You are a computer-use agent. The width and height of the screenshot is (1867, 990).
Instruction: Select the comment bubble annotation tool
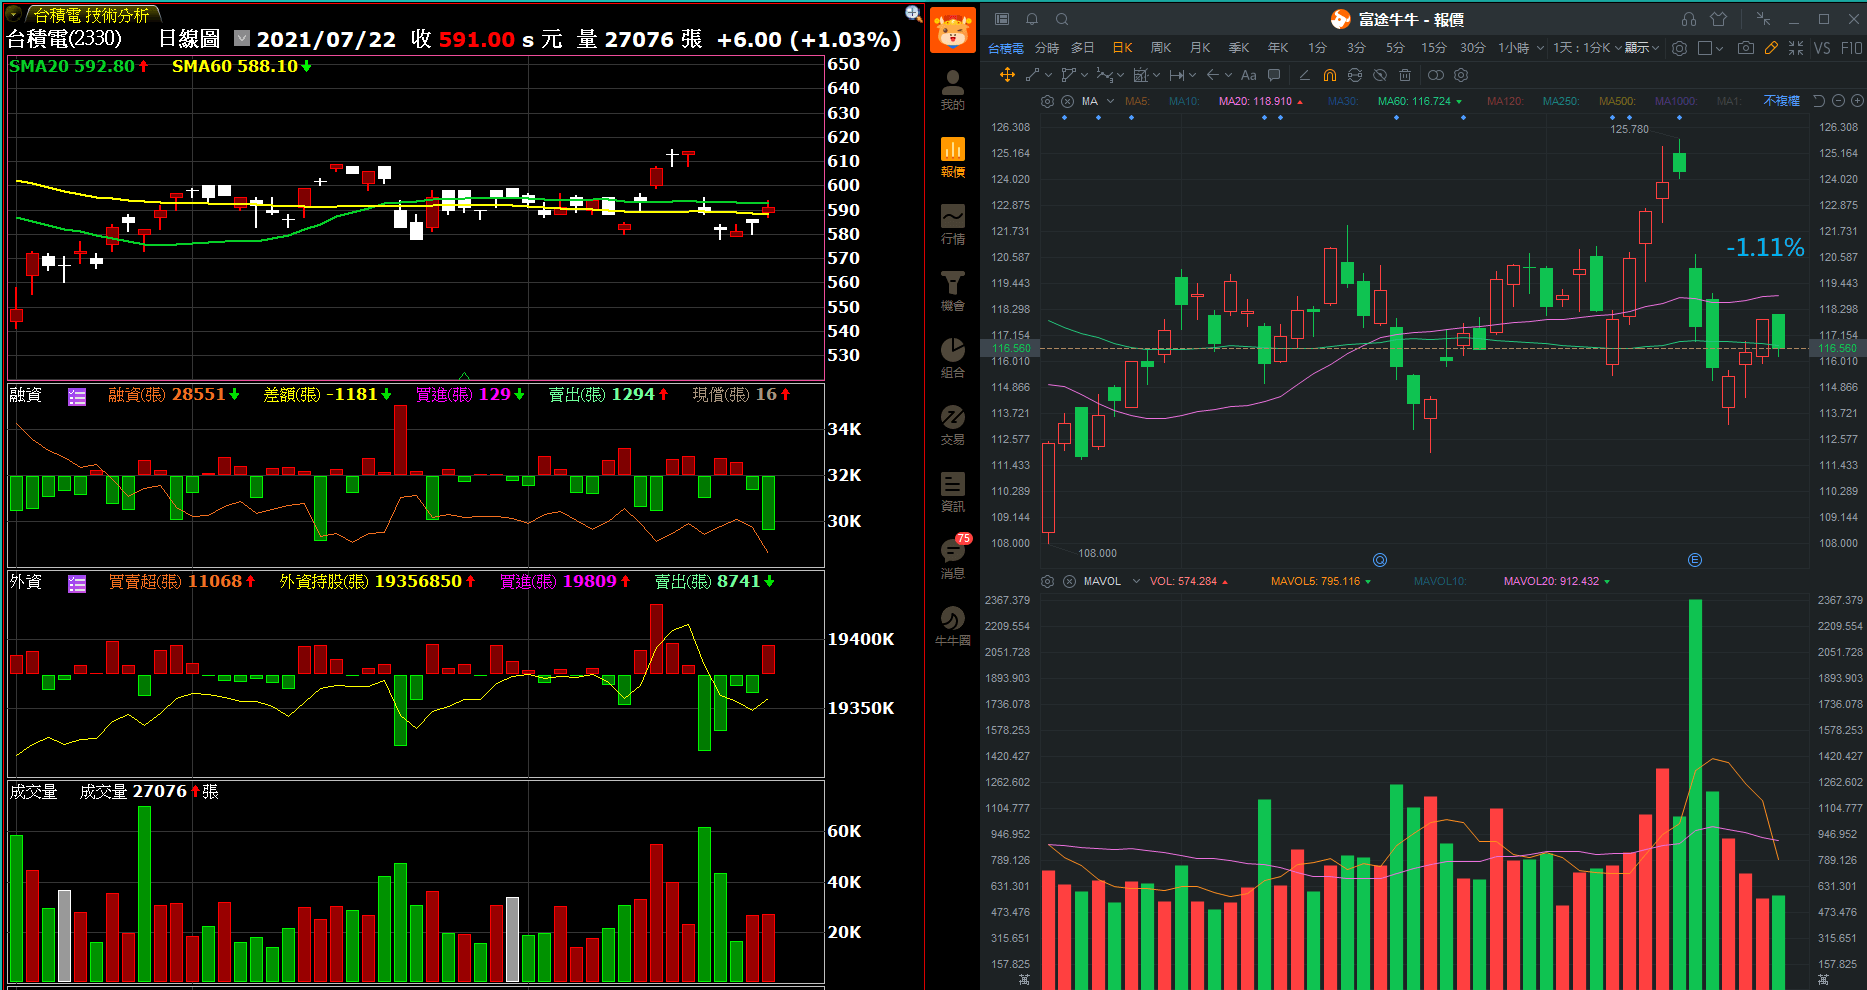tap(1274, 75)
